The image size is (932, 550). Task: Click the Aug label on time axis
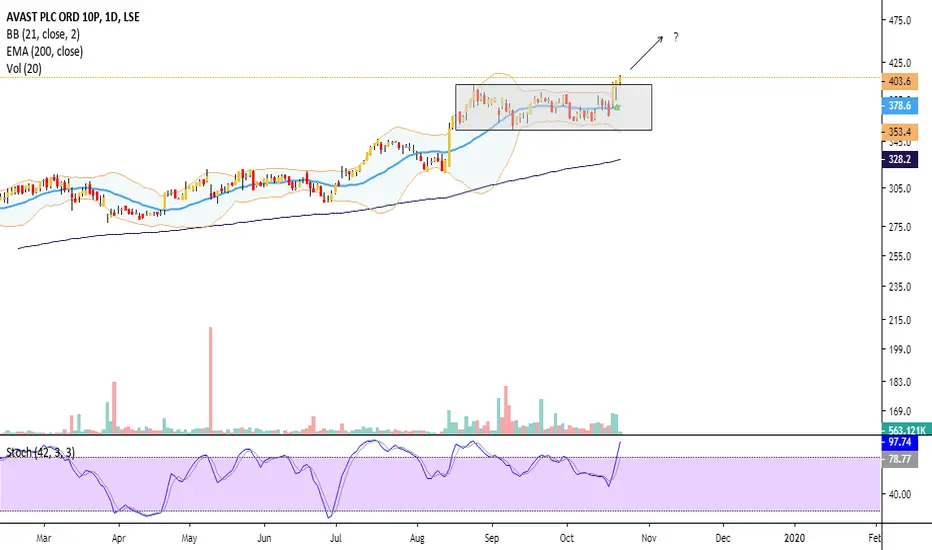tap(417, 538)
